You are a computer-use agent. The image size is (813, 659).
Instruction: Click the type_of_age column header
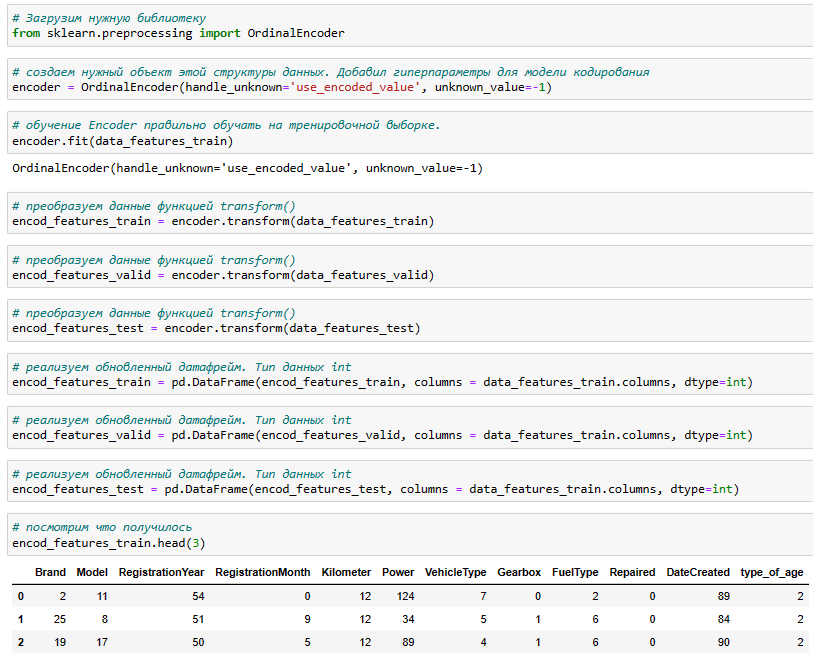coord(772,572)
